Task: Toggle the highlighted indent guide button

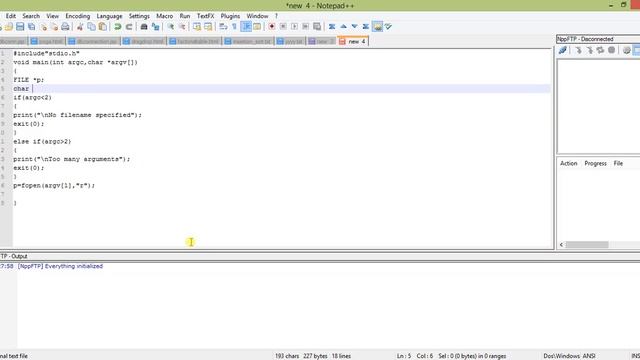Action: click(x=246, y=27)
